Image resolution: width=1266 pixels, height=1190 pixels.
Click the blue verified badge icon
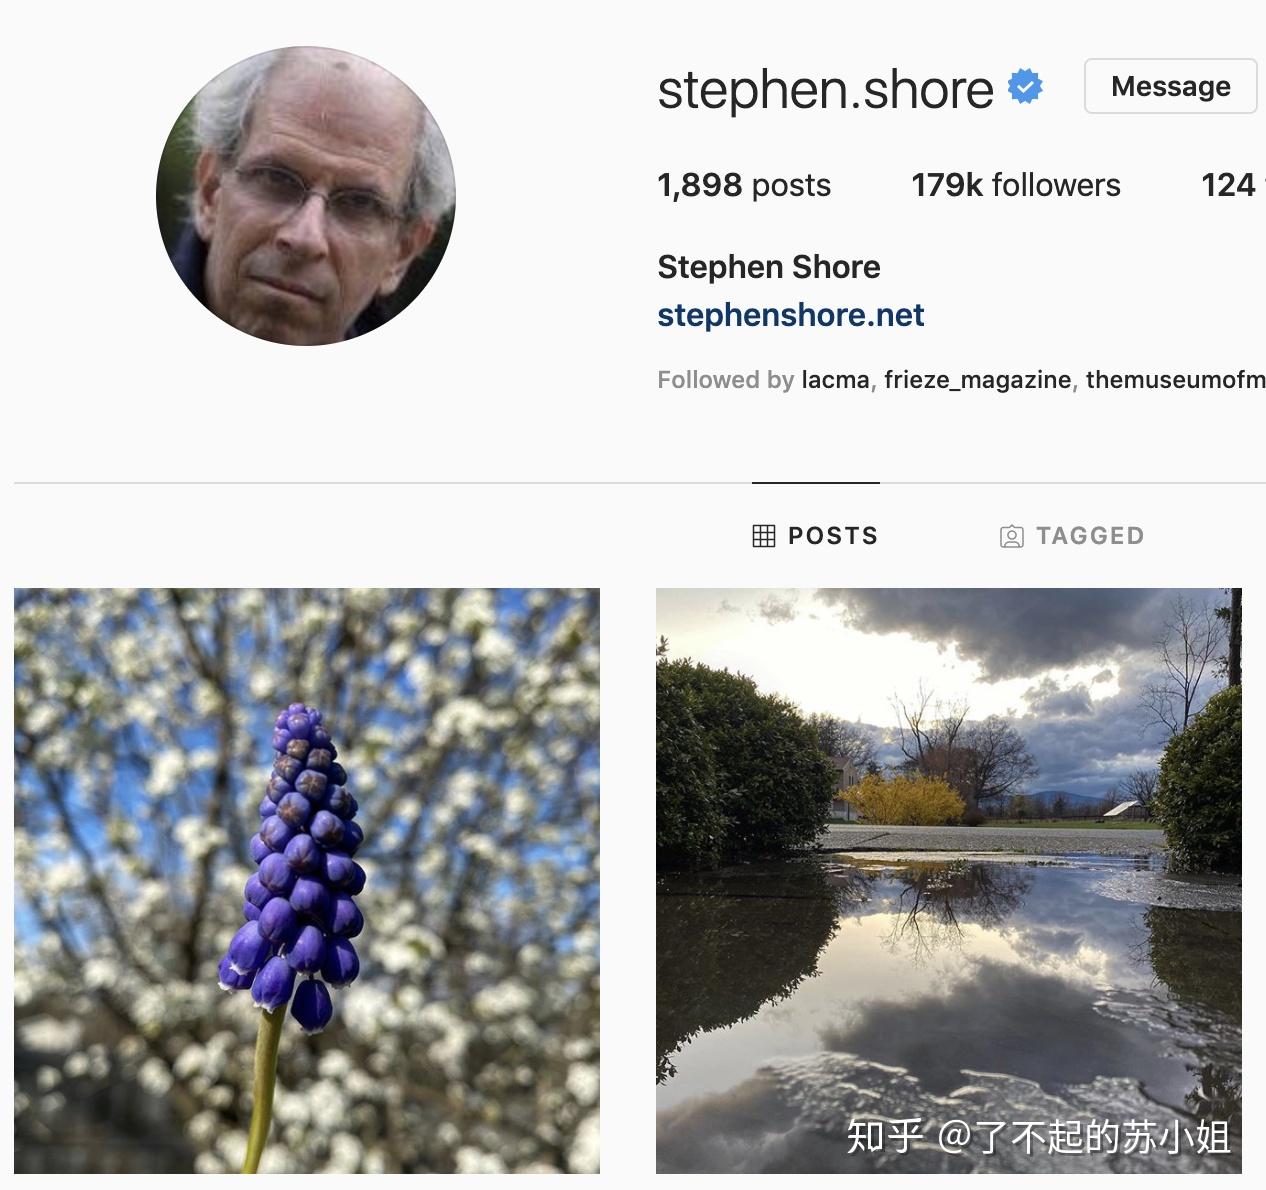(x=1025, y=86)
